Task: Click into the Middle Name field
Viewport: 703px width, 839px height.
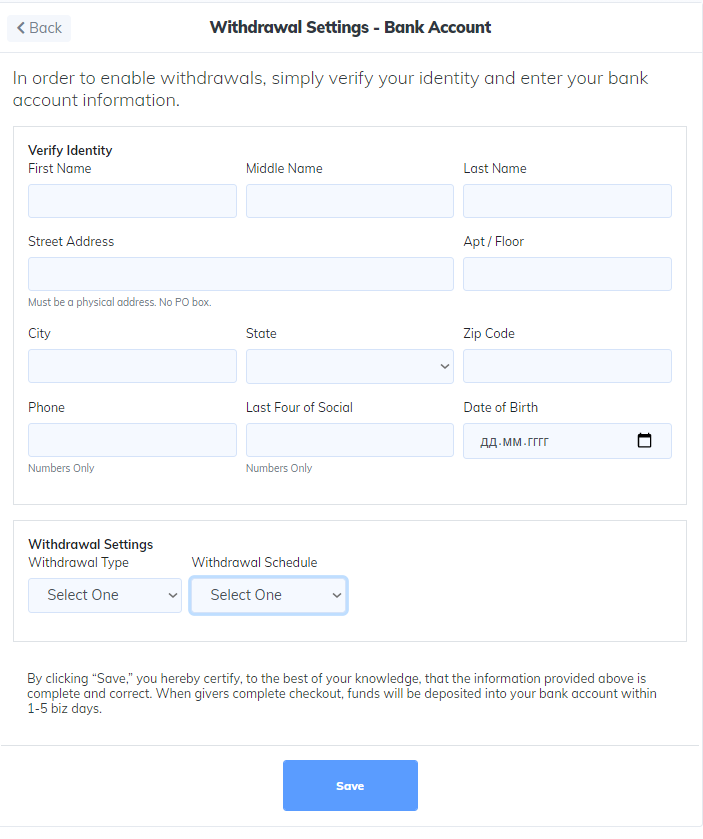Action: (x=349, y=201)
